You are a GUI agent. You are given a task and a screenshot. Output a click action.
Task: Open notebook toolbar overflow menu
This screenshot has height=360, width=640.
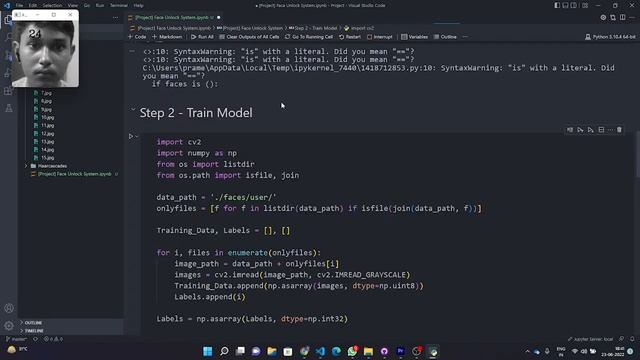pos(465,37)
